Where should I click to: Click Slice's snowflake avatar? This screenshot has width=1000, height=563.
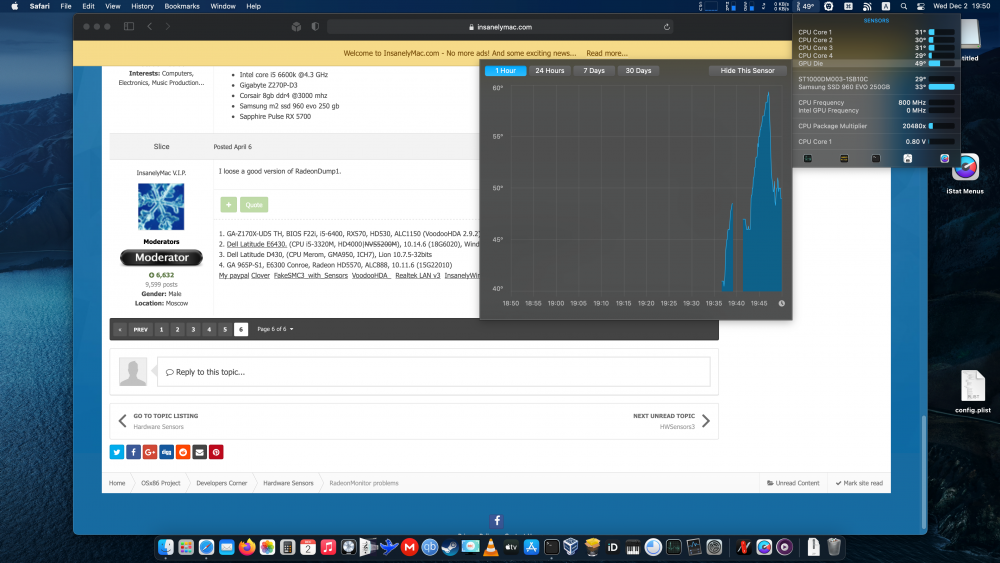pyautogui.click(x=161, y=207)
